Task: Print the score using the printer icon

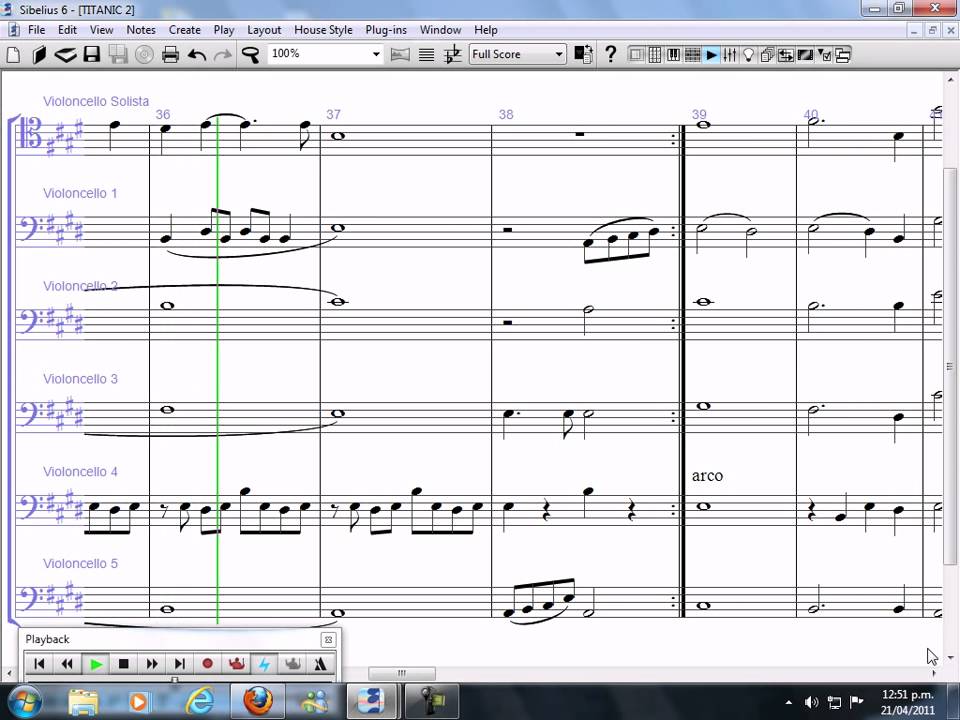Action: pos(170,54)
